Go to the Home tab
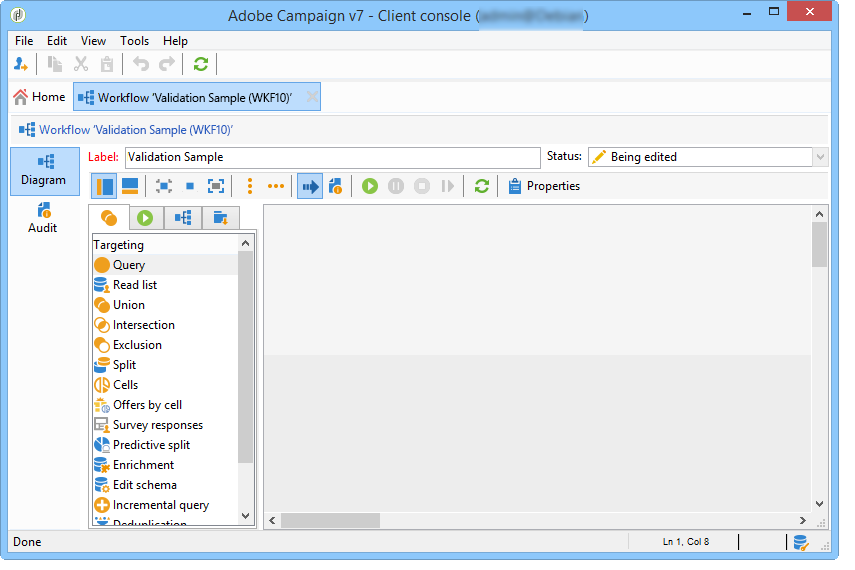The image size is (855, 570). (39, 97)
